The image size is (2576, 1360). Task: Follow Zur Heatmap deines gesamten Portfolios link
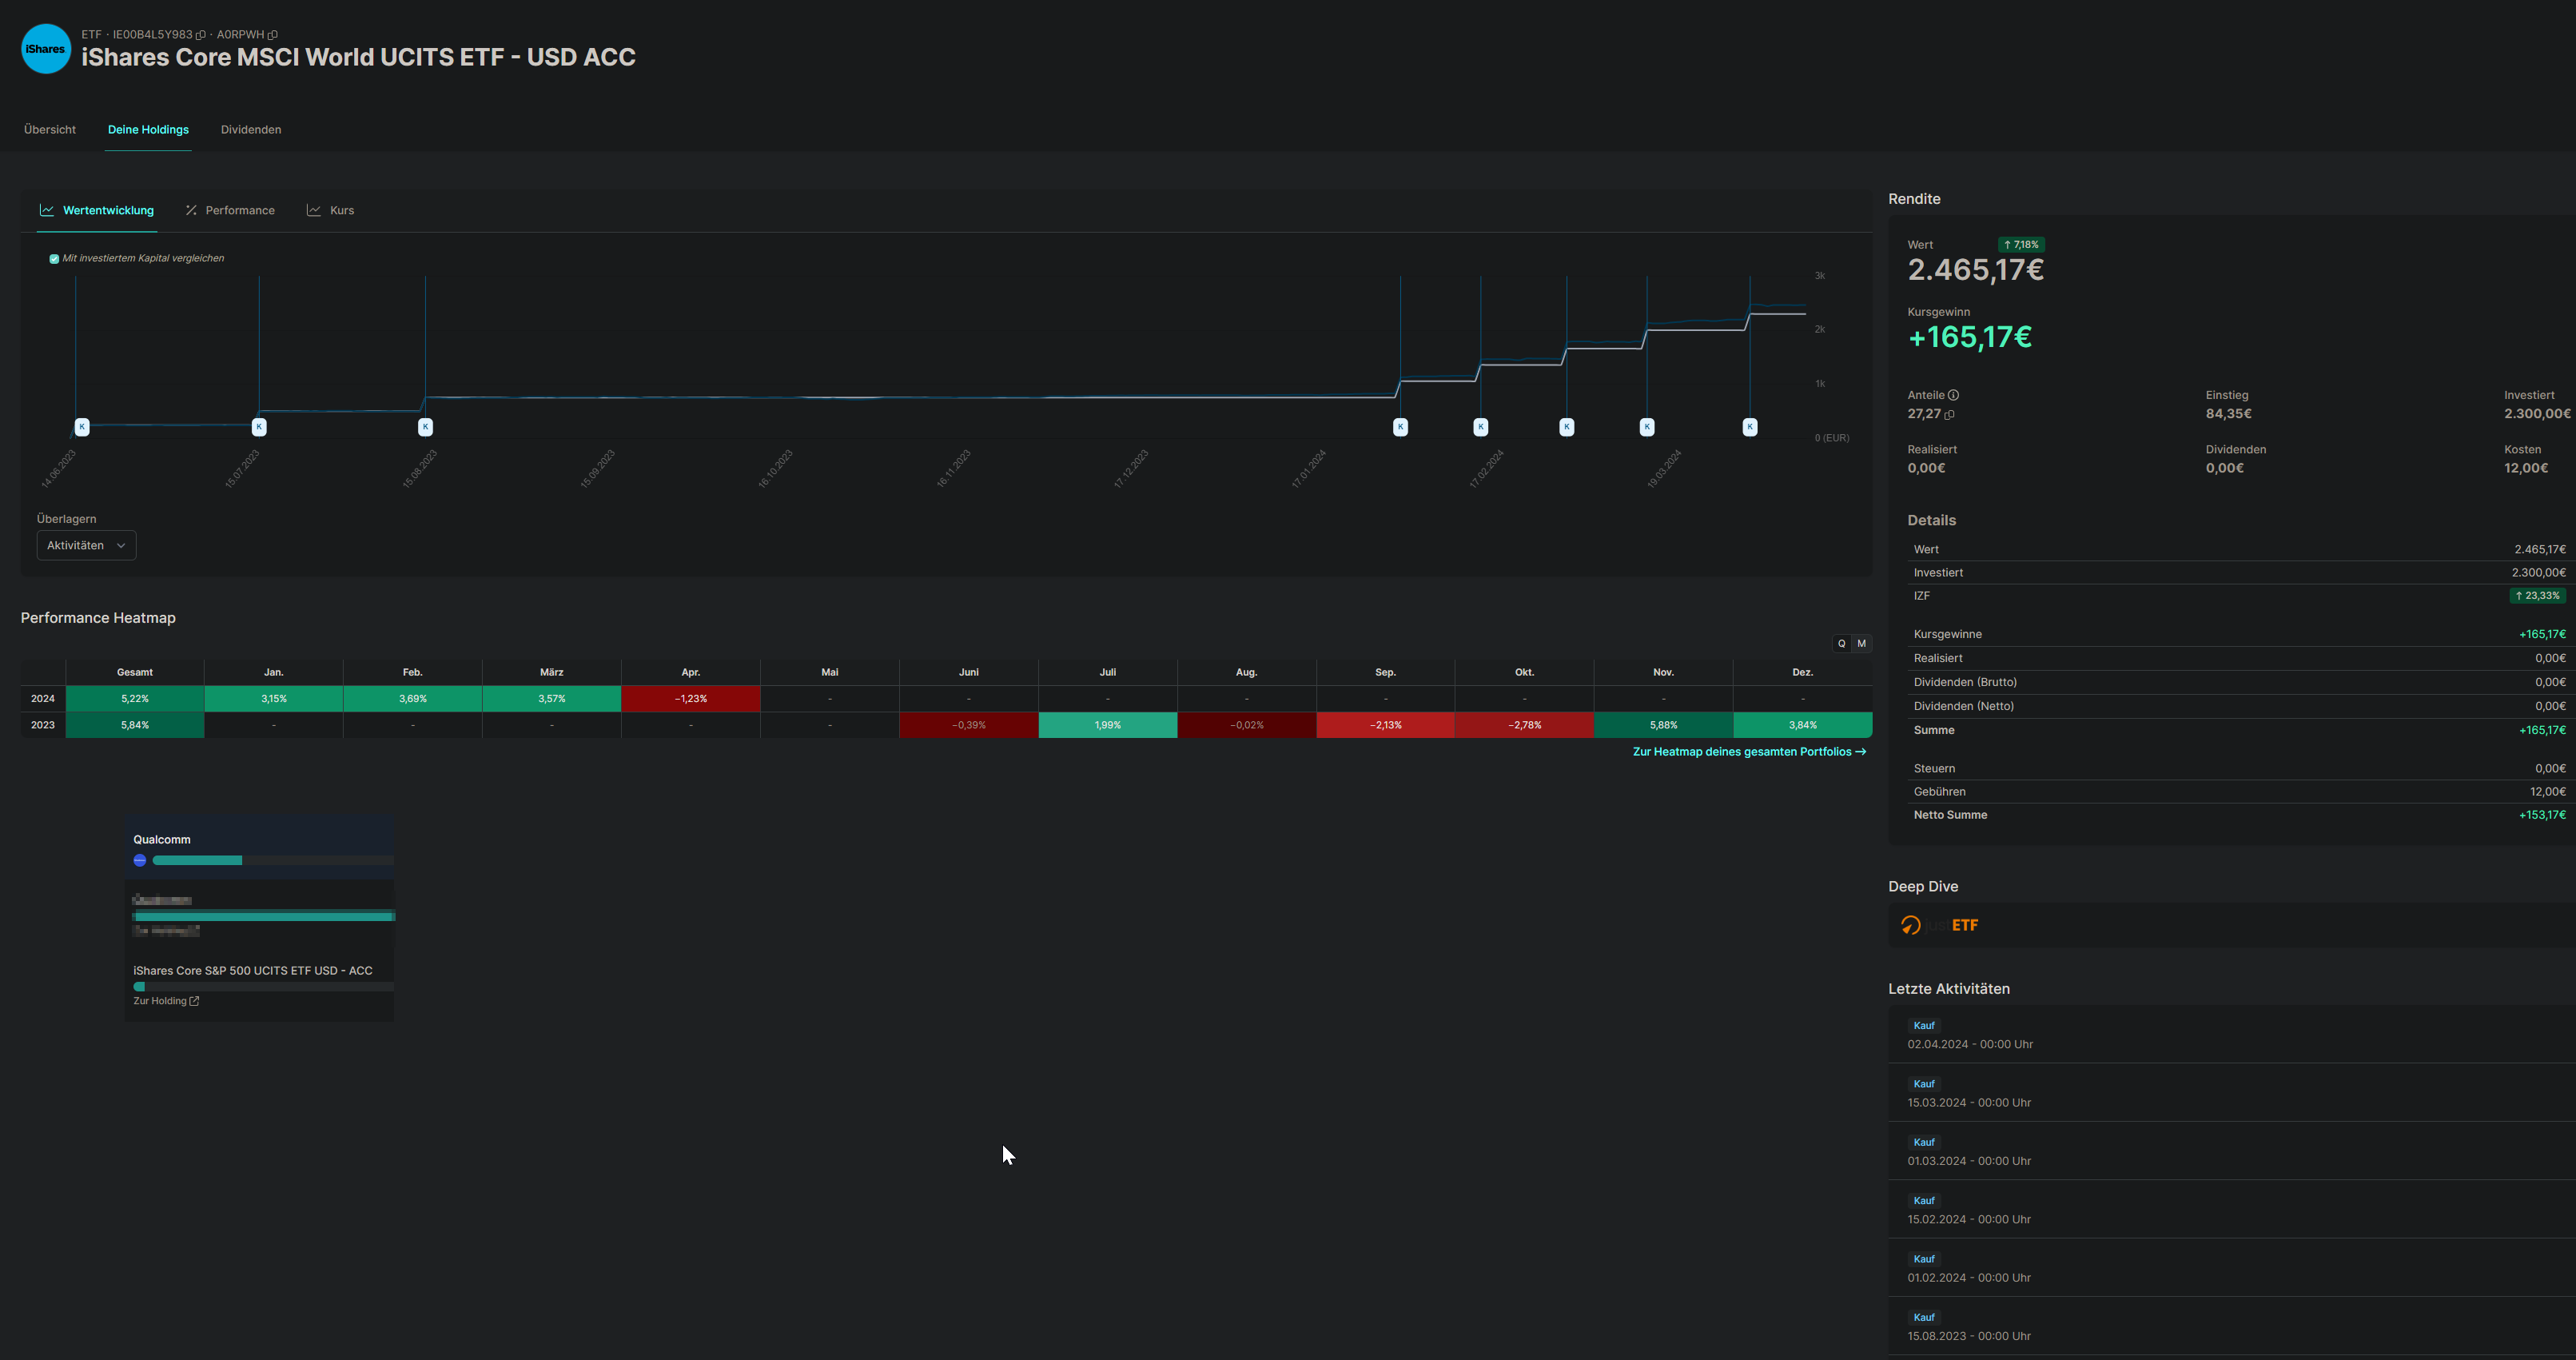pos(1749,752)
